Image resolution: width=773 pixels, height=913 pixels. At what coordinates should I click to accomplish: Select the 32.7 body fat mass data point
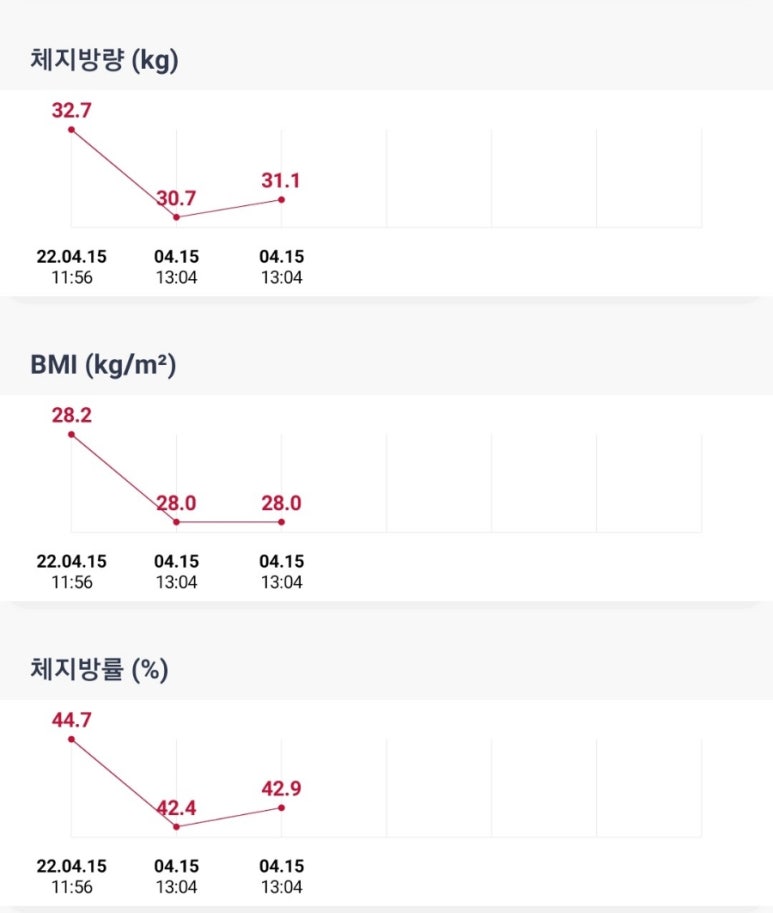pos(72,129)
